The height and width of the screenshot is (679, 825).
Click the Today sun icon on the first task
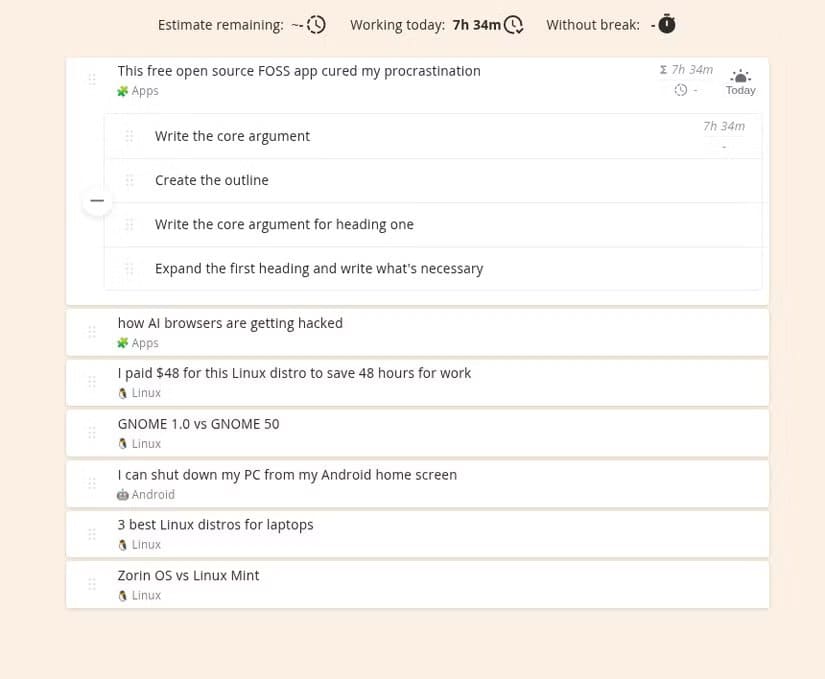[x=740, y=75]
